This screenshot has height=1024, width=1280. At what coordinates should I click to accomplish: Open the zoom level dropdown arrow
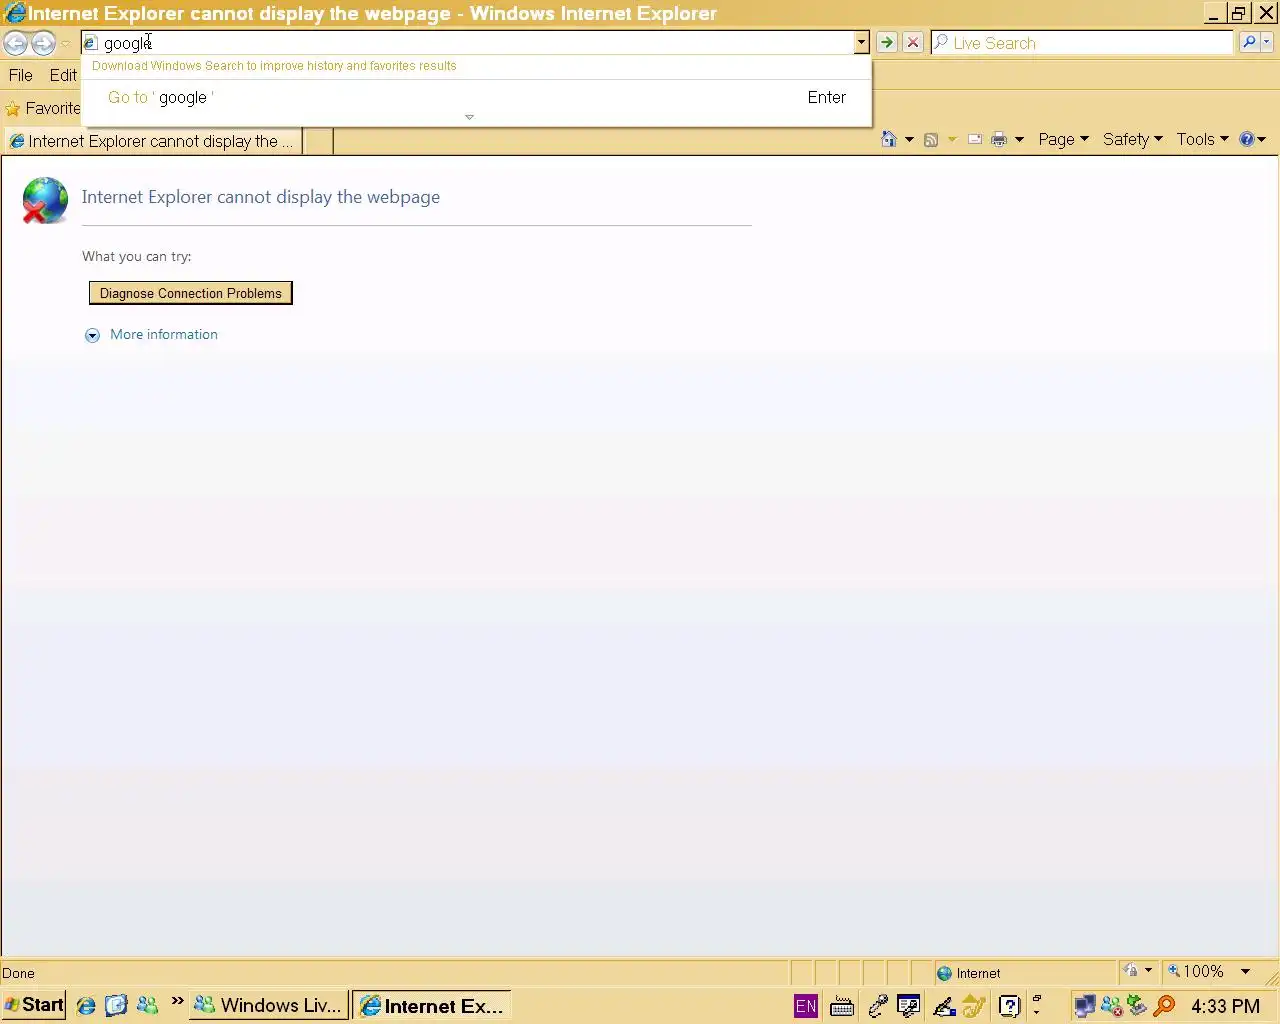coord(1245,971)
